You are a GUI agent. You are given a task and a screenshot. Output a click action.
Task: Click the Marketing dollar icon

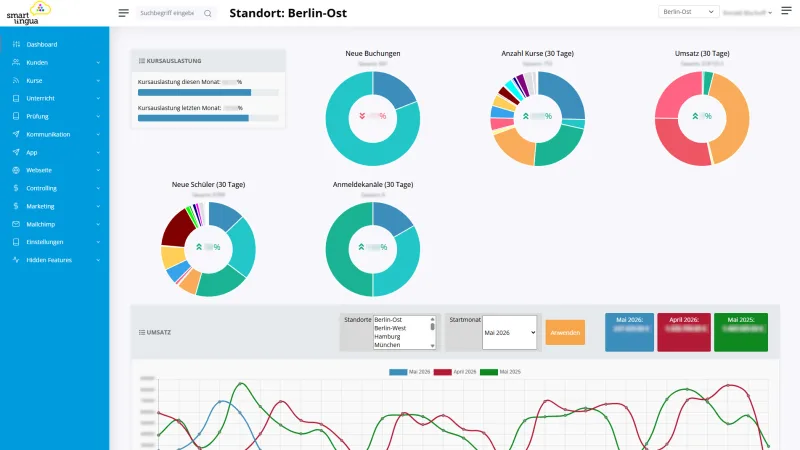click(x=16, y=206)
